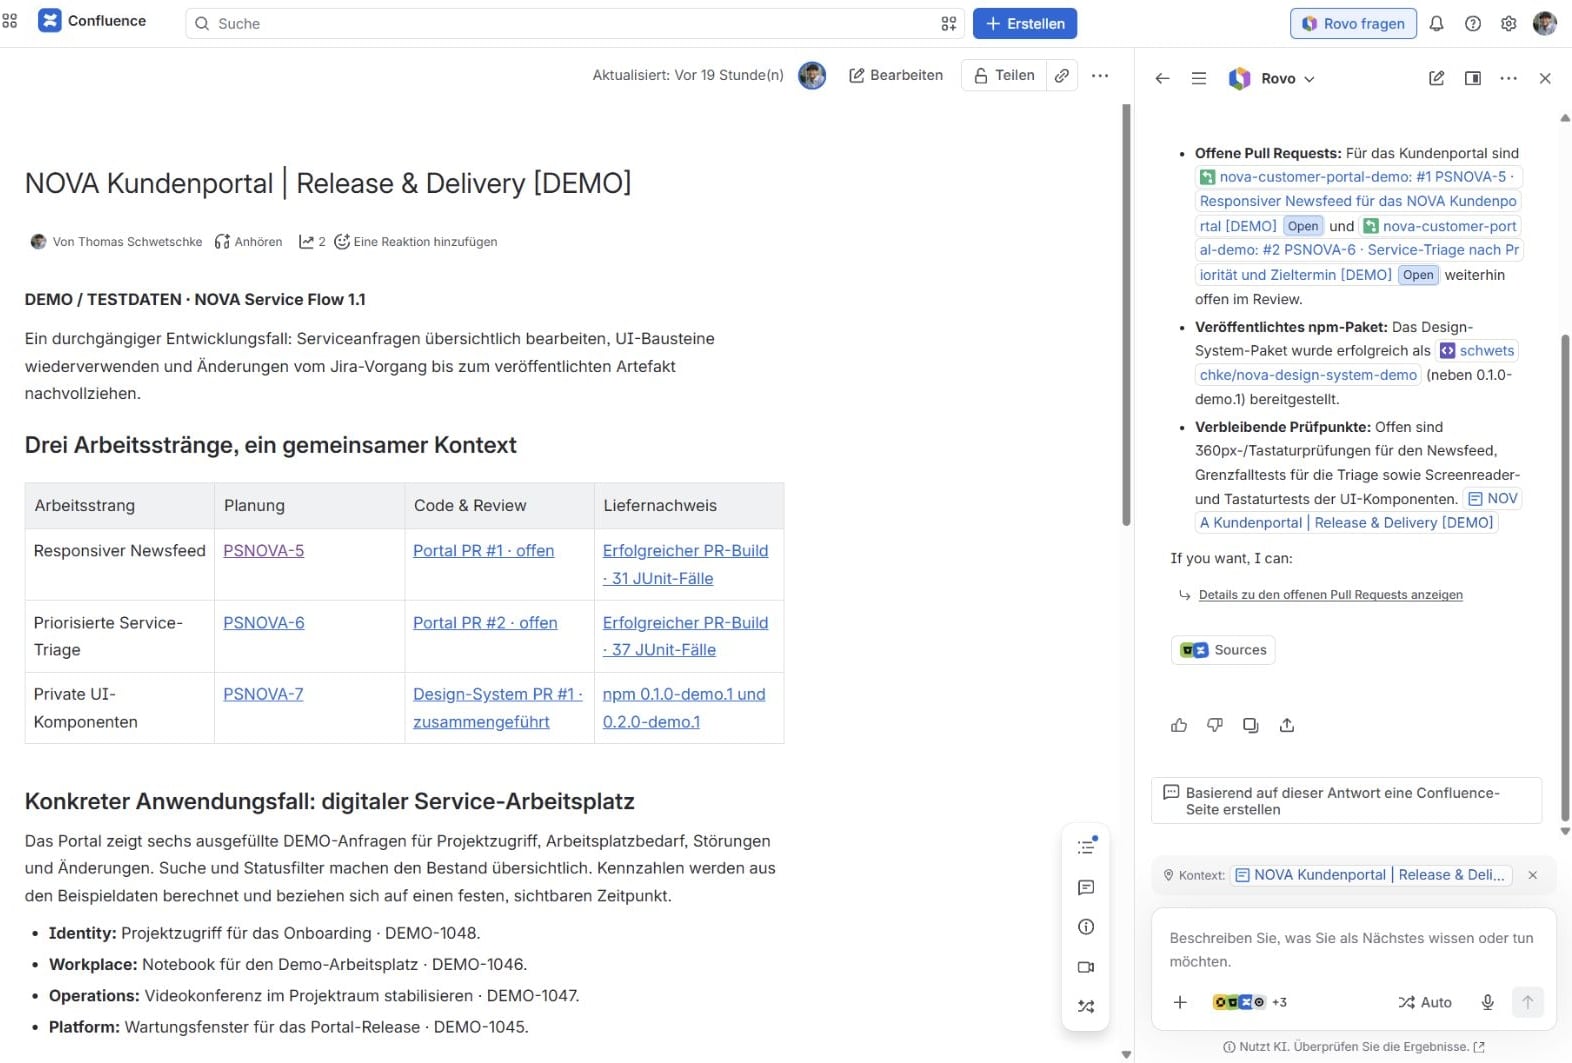Open the notifications bell
Screen dimensions: 1572x1063
pyautogui.click(x=1436, y=23)
